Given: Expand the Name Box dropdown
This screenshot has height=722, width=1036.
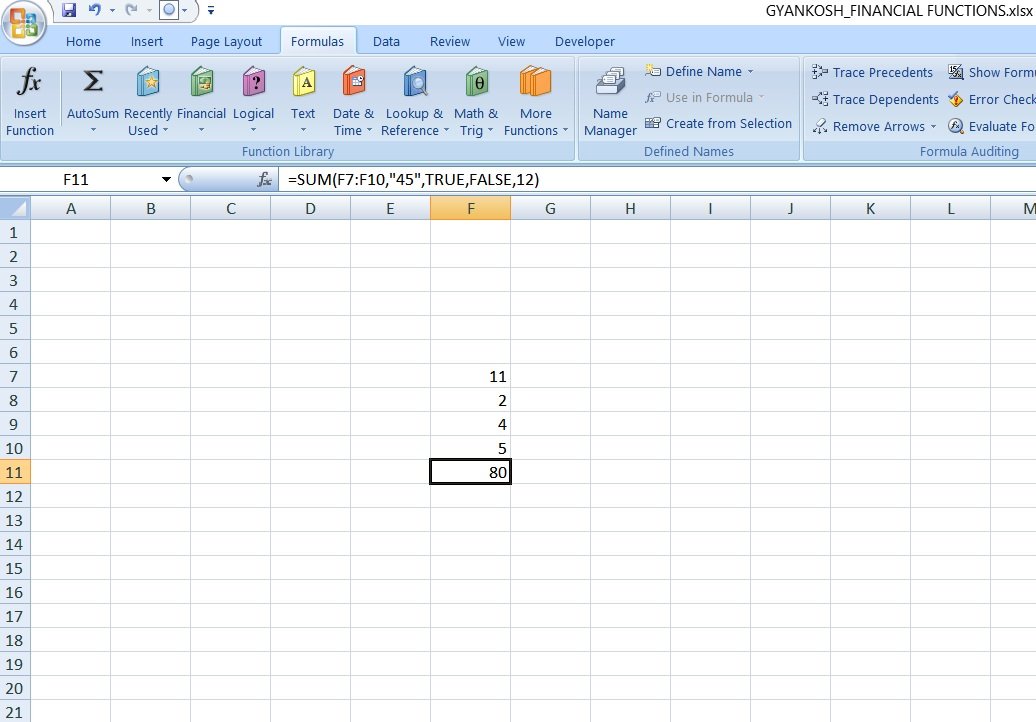Looking at the screenshot, I should tap(166, 179).
